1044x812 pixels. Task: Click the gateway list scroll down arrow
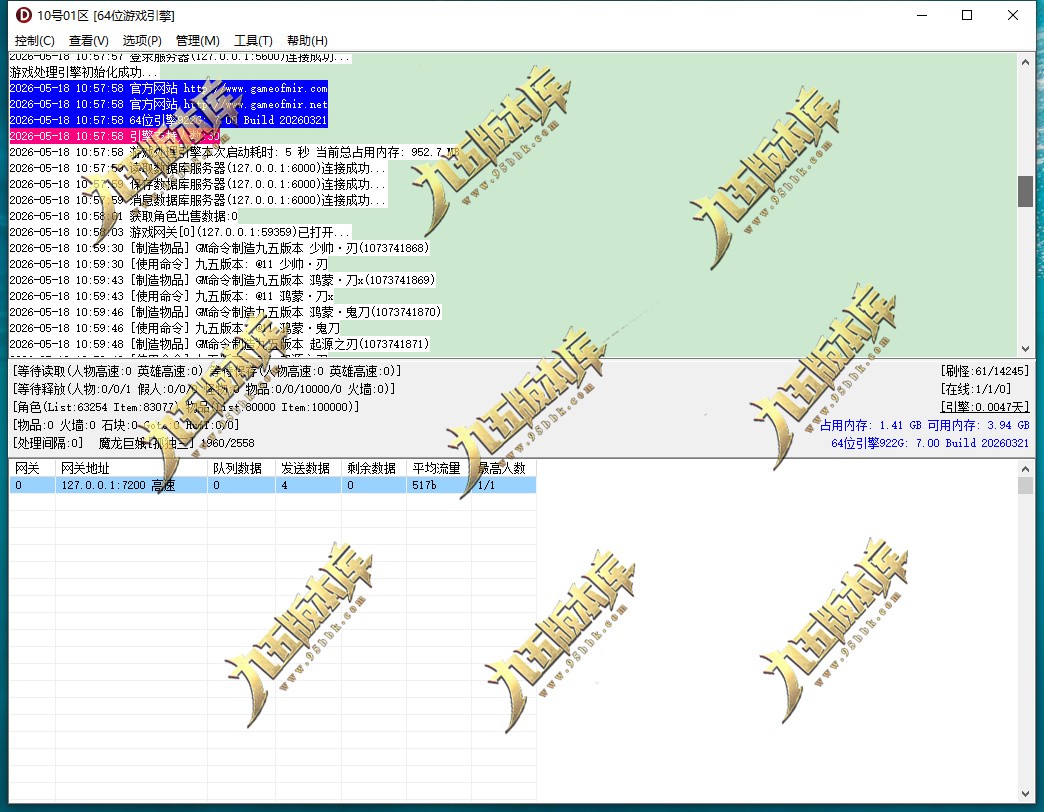tap(1025, 794)
